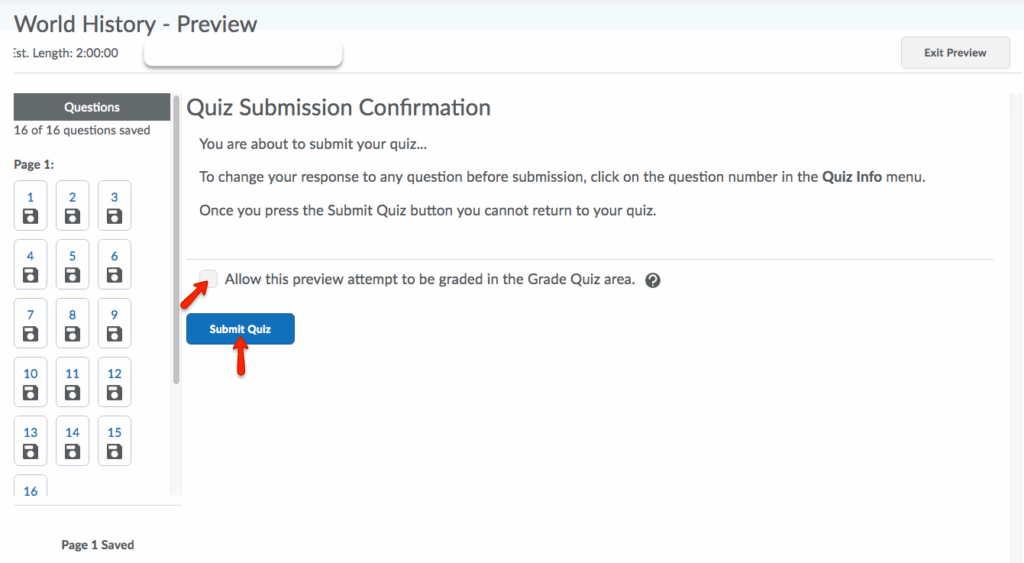Click the Exit Preview button
Image resolution: width=1024 pixels, height=563 pixels.
point(954,53)
